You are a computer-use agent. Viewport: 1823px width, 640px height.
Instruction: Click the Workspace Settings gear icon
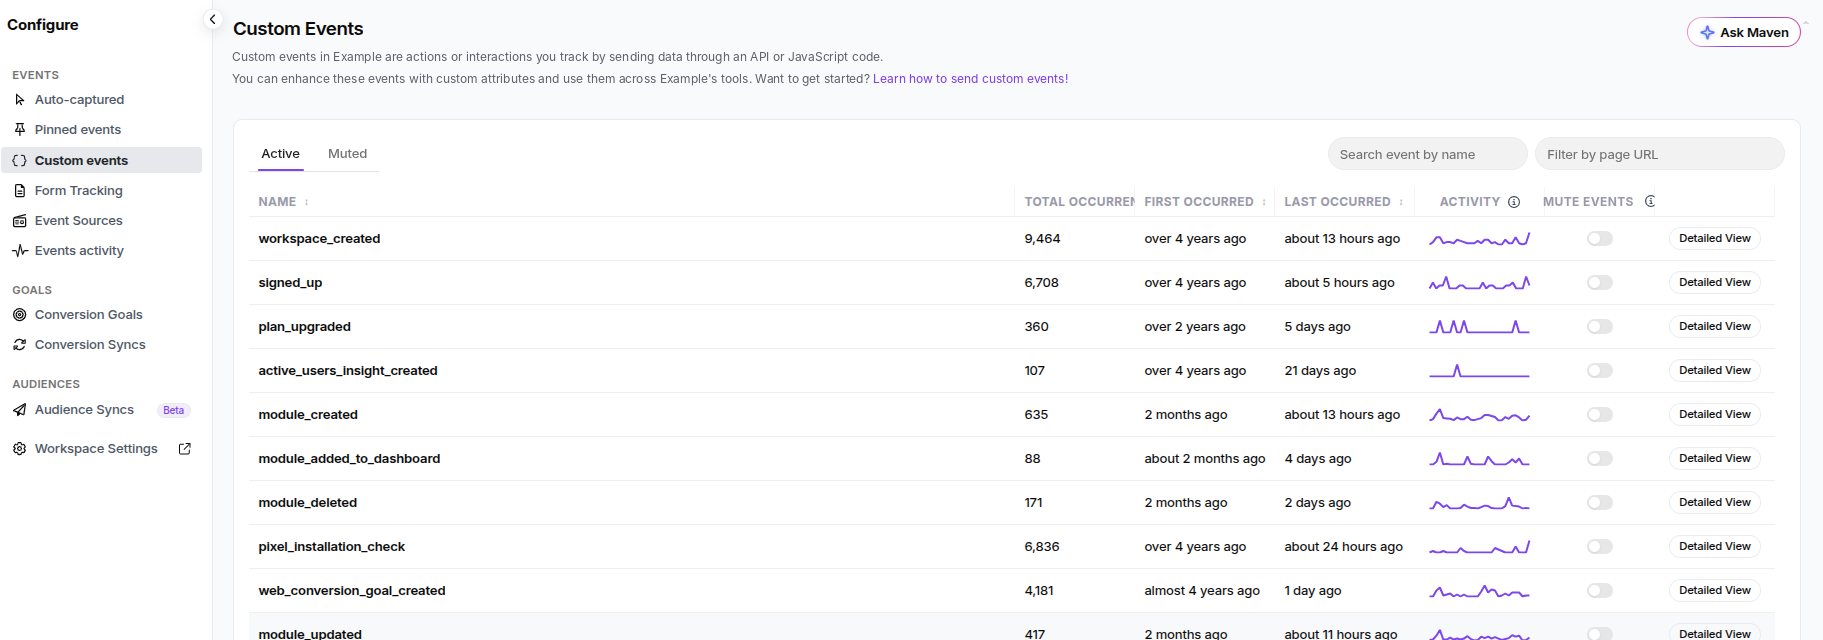[19, 449]
